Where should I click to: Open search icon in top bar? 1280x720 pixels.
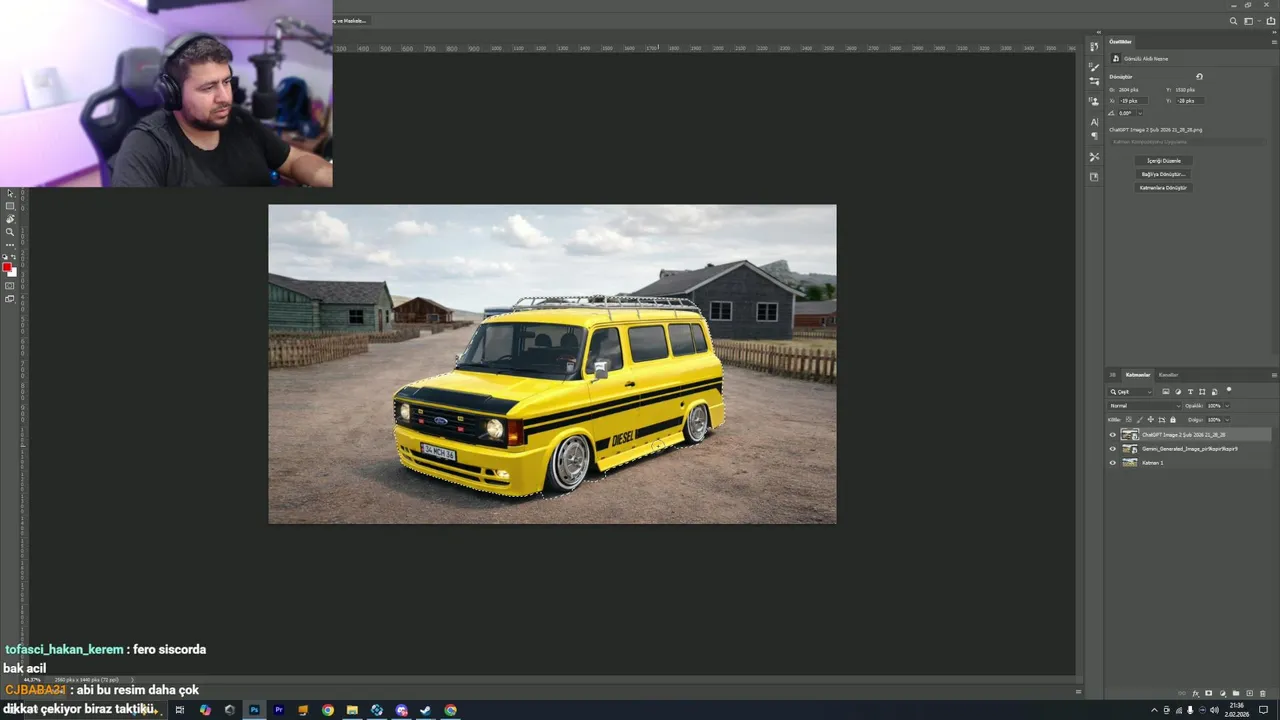pyautogui.click(x=1233, y=21)
